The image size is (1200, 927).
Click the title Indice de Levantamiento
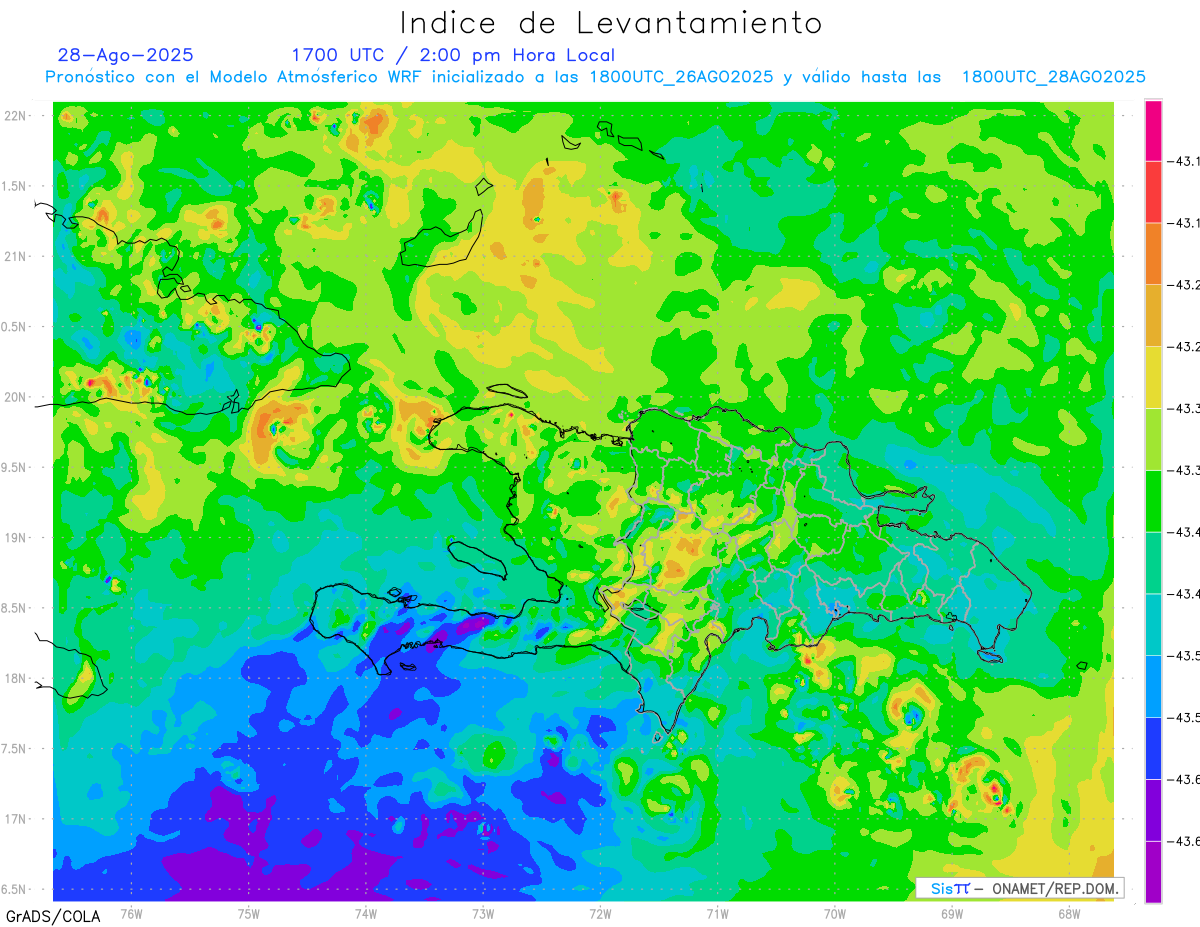tap(611, 23)
